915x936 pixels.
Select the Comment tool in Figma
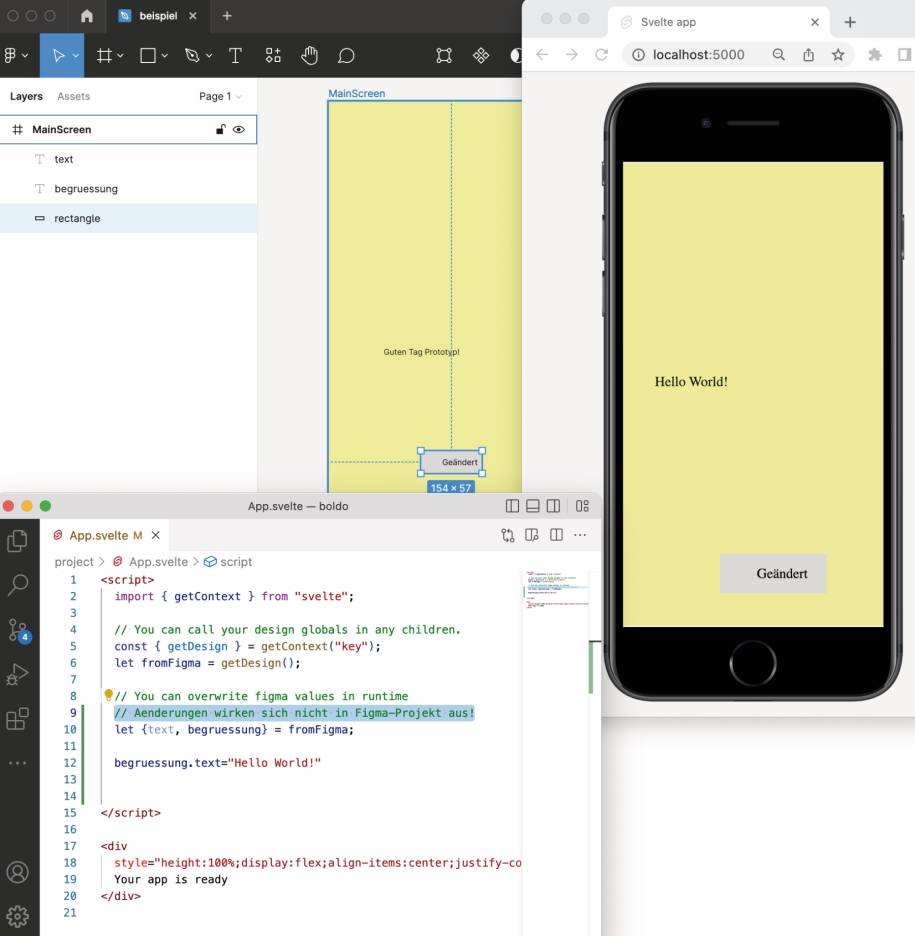point(346,56)
